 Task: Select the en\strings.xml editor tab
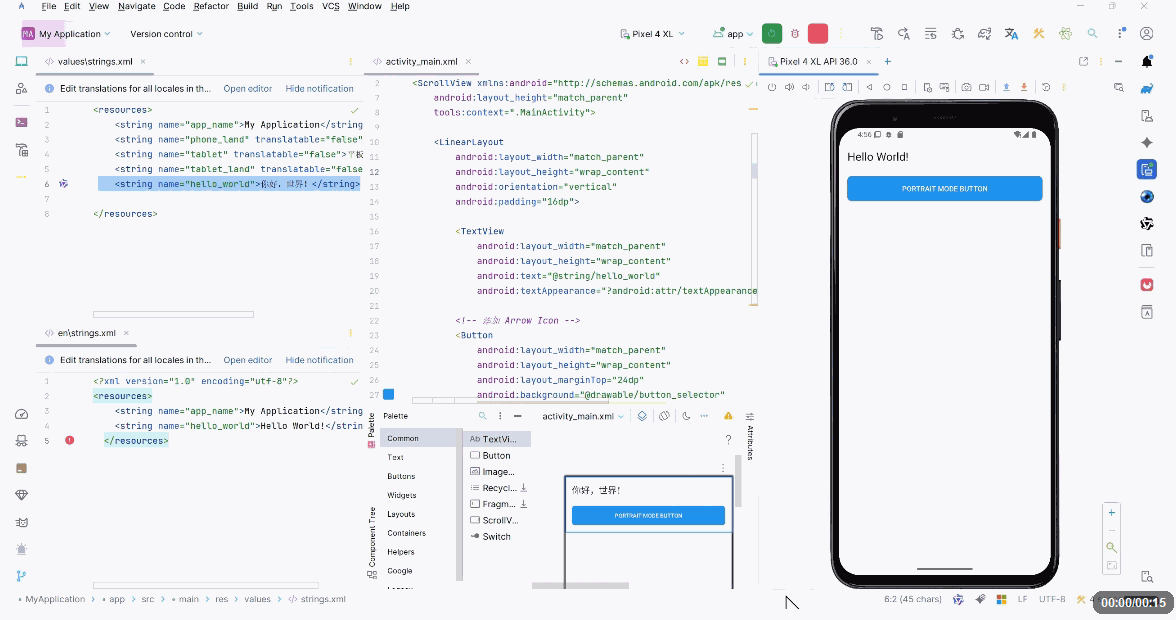coord(86,333)
